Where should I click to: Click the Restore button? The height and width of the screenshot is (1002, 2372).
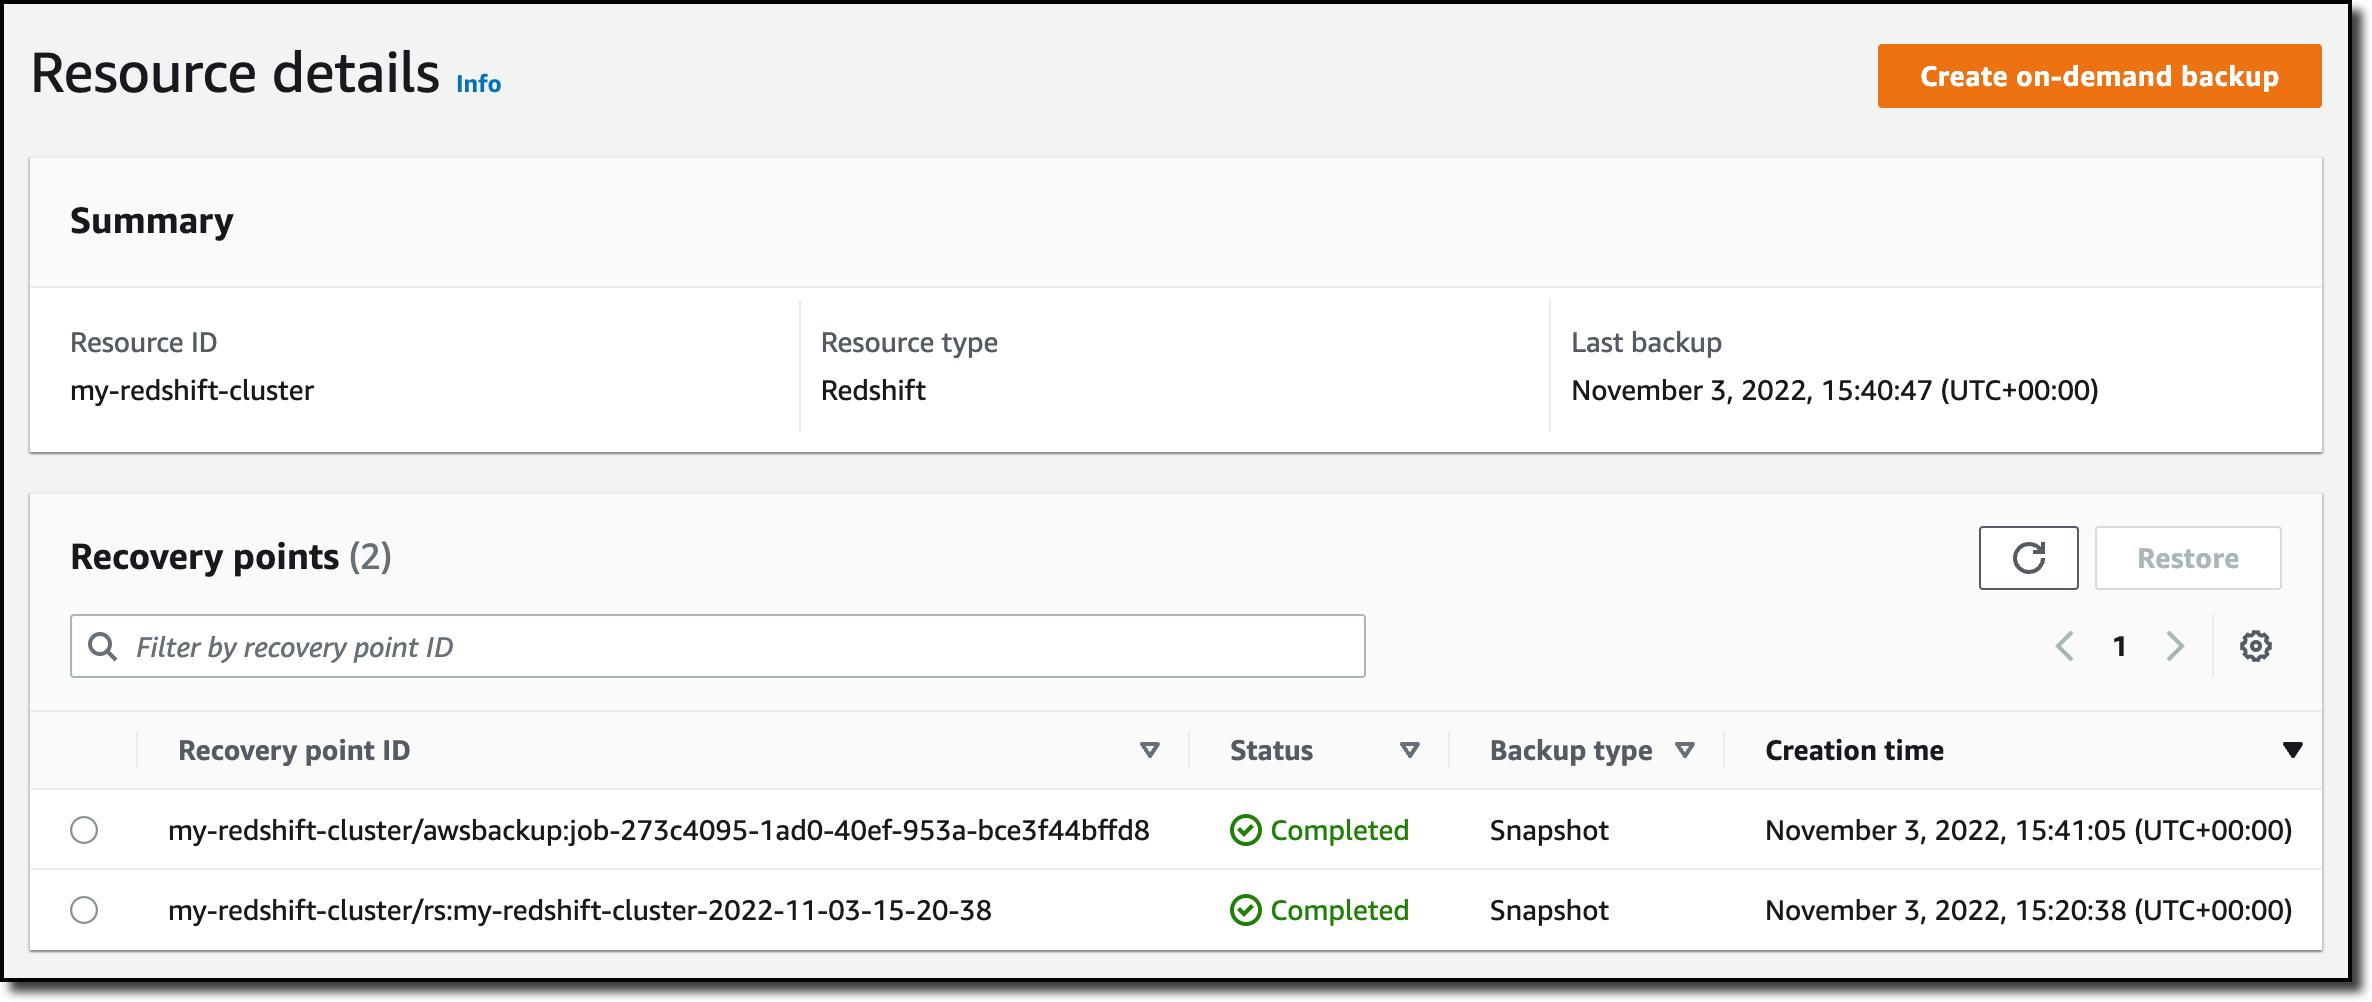(2188, 558)
